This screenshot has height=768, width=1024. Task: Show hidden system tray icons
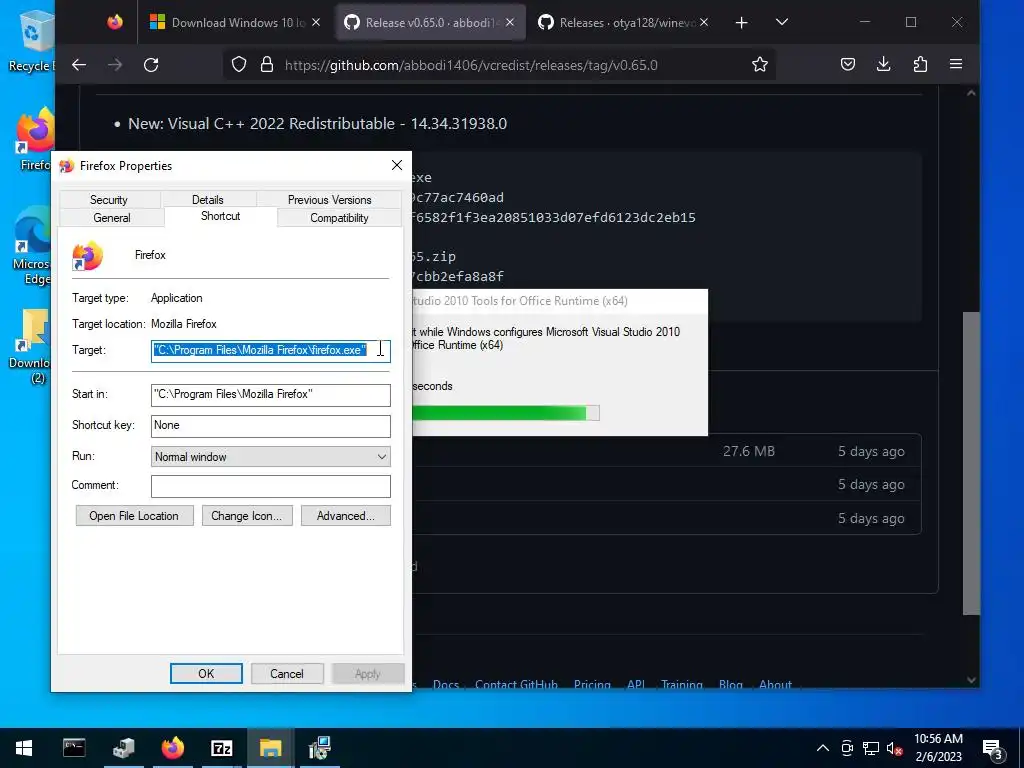coord(823,748)
